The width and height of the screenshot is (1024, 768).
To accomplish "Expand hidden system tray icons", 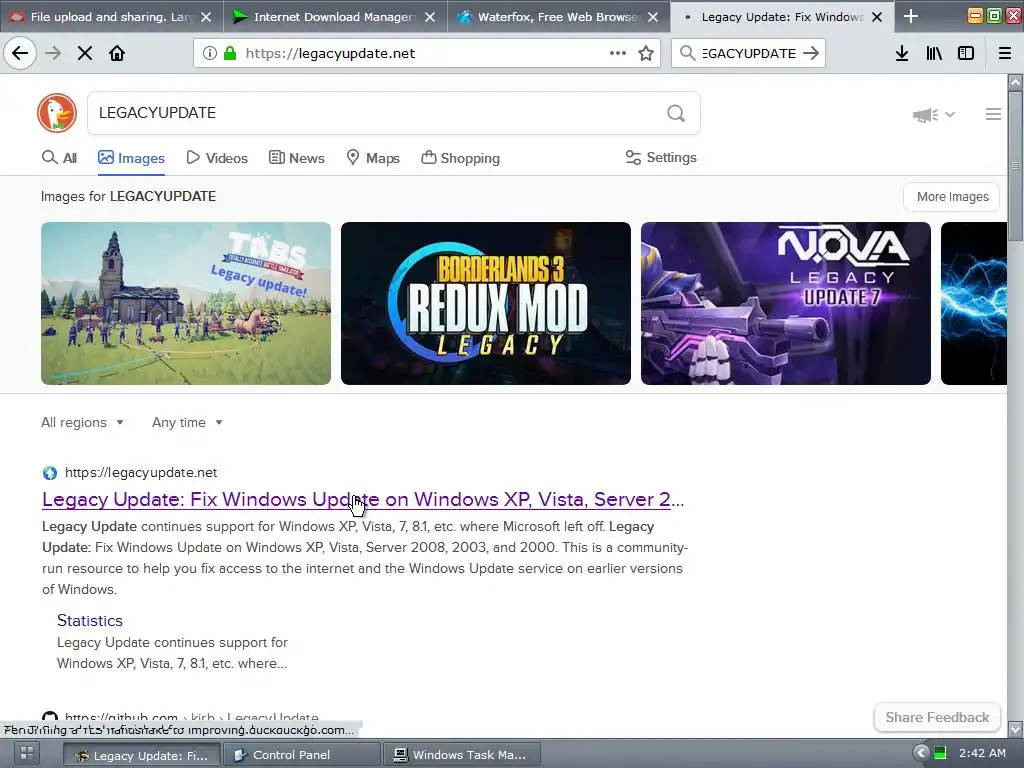I will coord(921,753).
